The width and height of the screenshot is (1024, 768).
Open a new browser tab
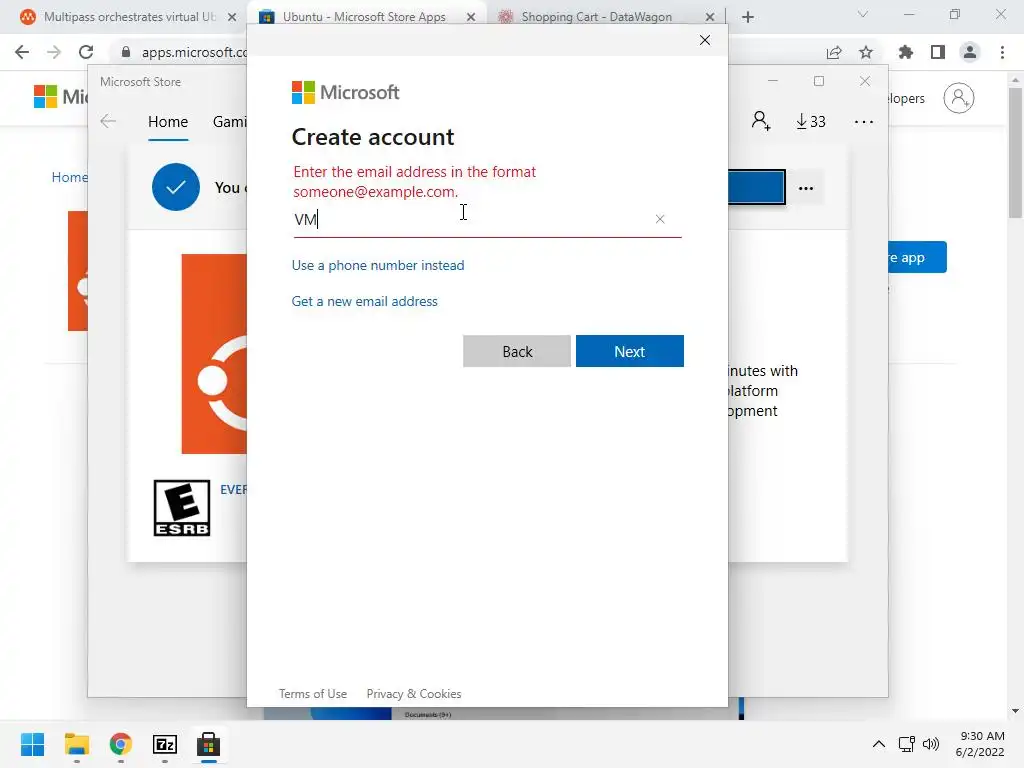[x=748, y=17]
